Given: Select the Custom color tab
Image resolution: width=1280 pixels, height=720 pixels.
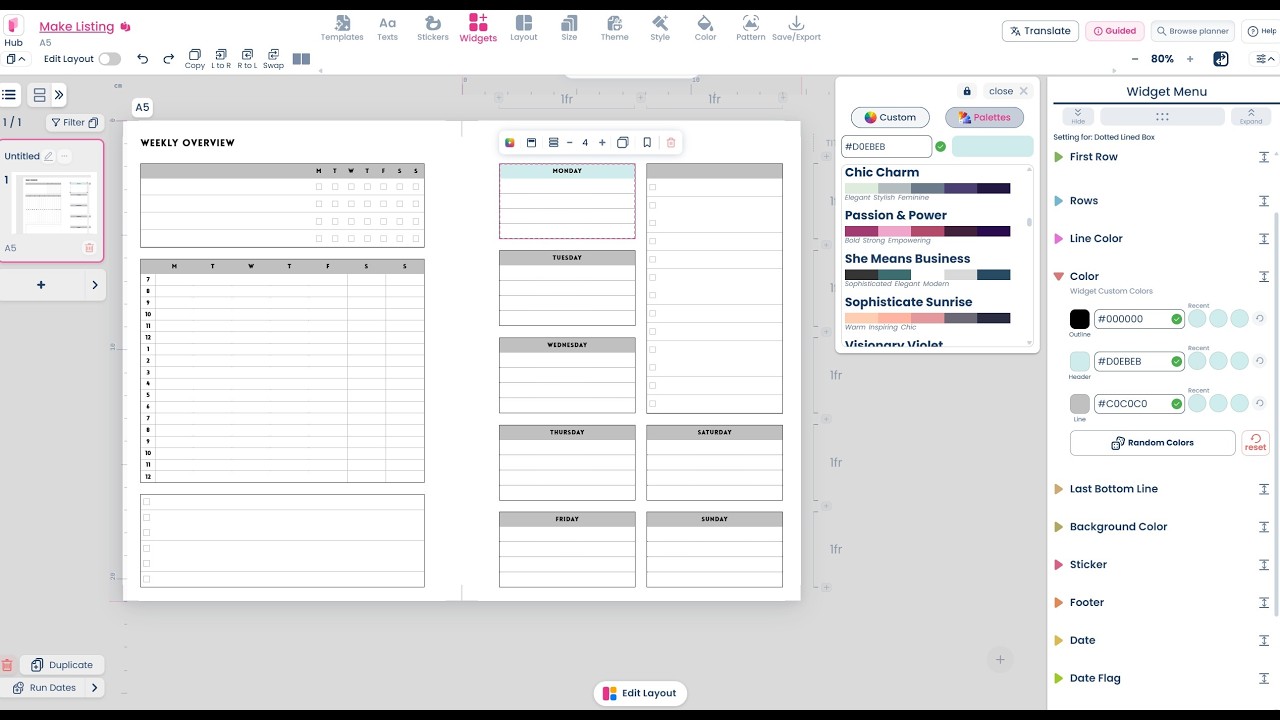Looking at the screenshot, I should pyautogui.click(x=890, y=117).
